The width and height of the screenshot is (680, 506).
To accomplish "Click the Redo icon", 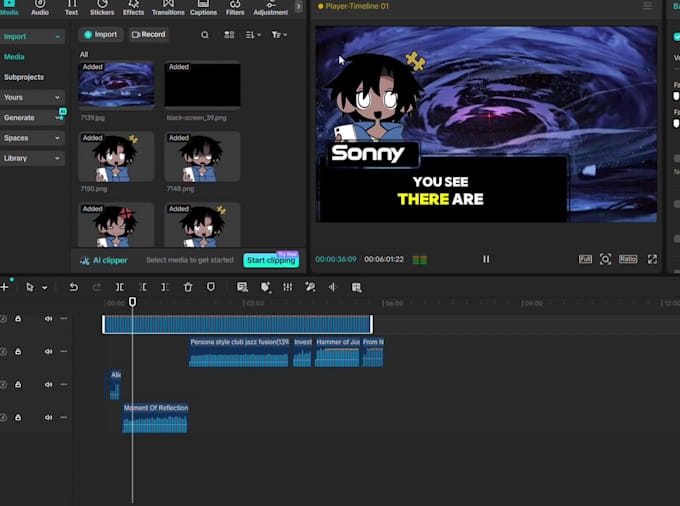I will pyautogui.click(x=97, y=287).
